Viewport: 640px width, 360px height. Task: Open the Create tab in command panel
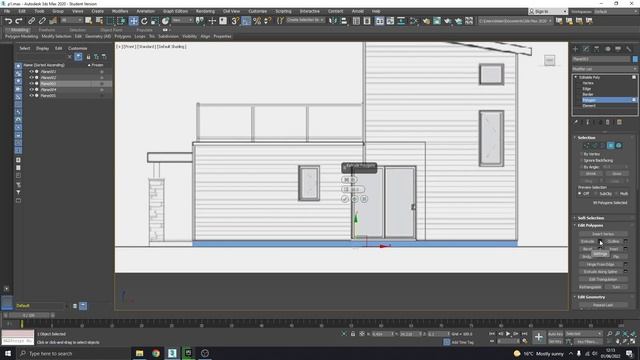[x=576, y=49]
